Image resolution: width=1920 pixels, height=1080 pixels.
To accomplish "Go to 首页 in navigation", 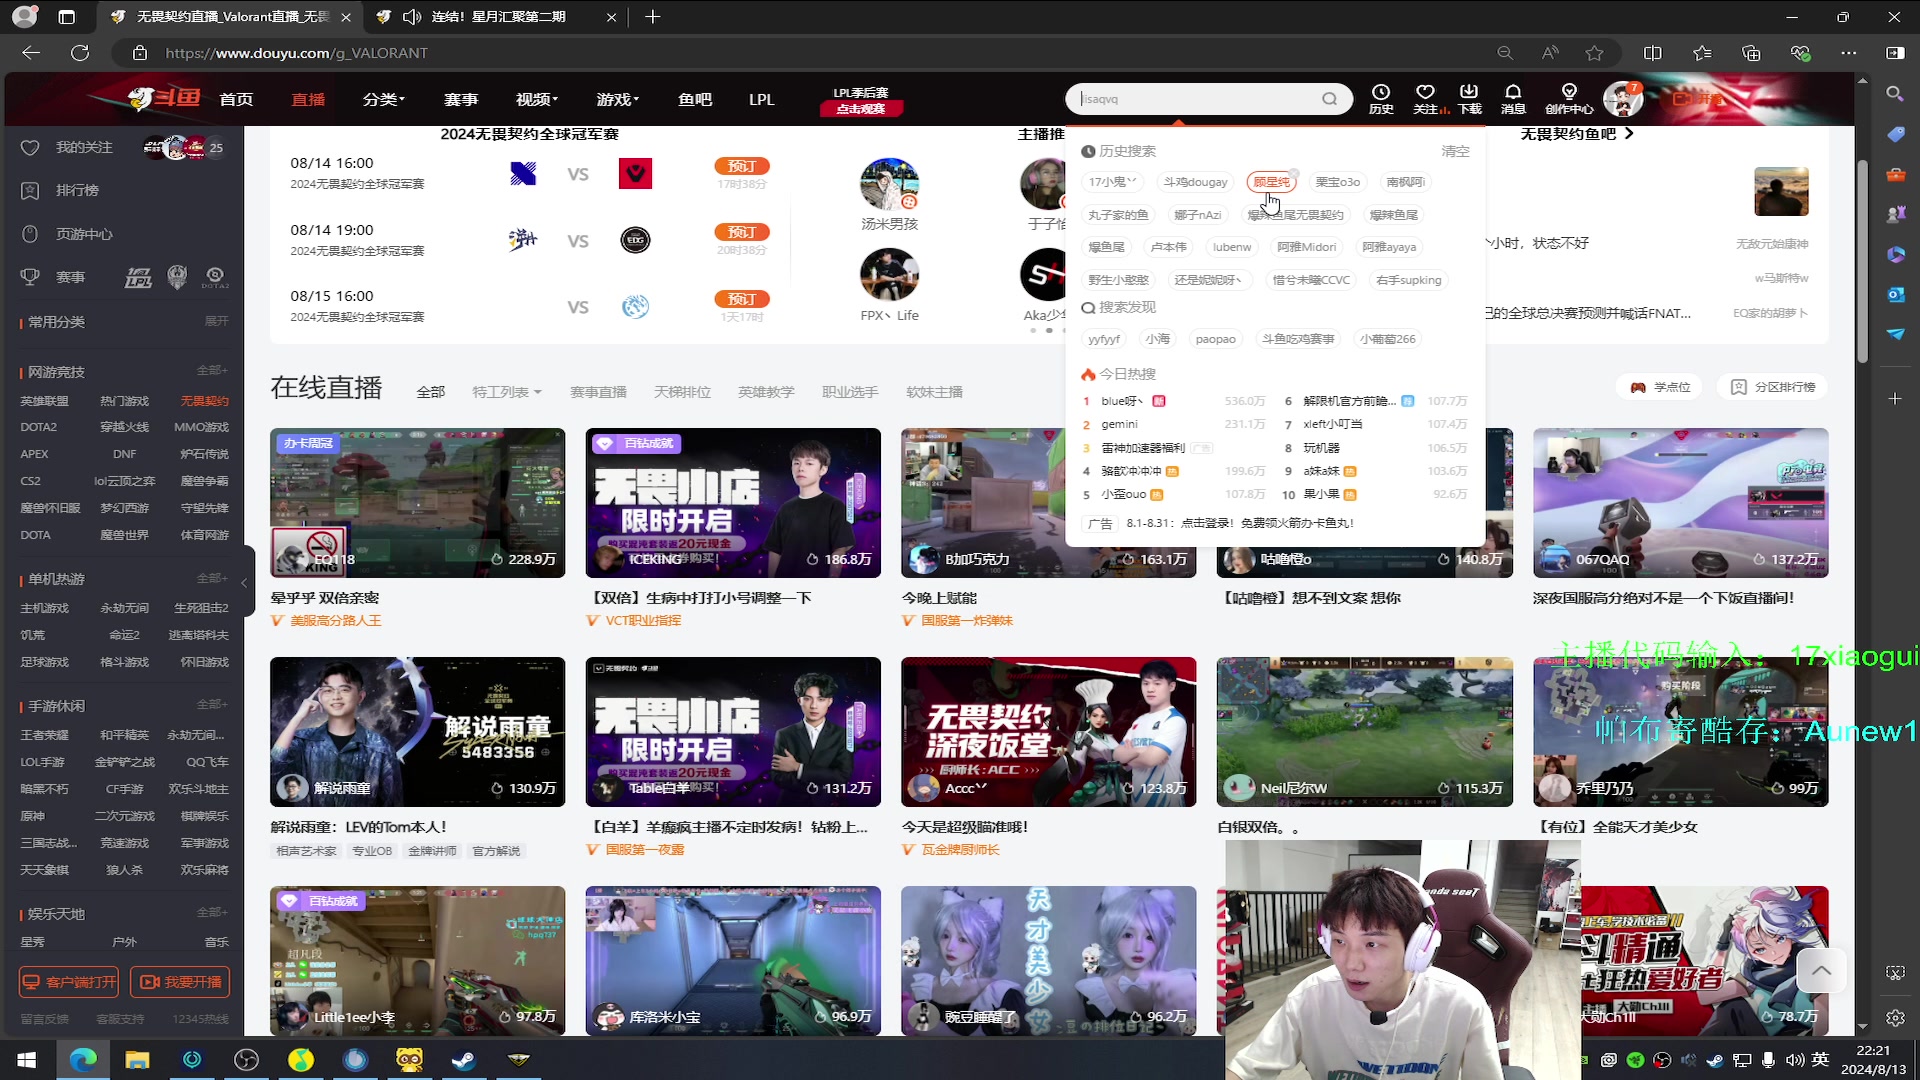I will pos(236,99).
